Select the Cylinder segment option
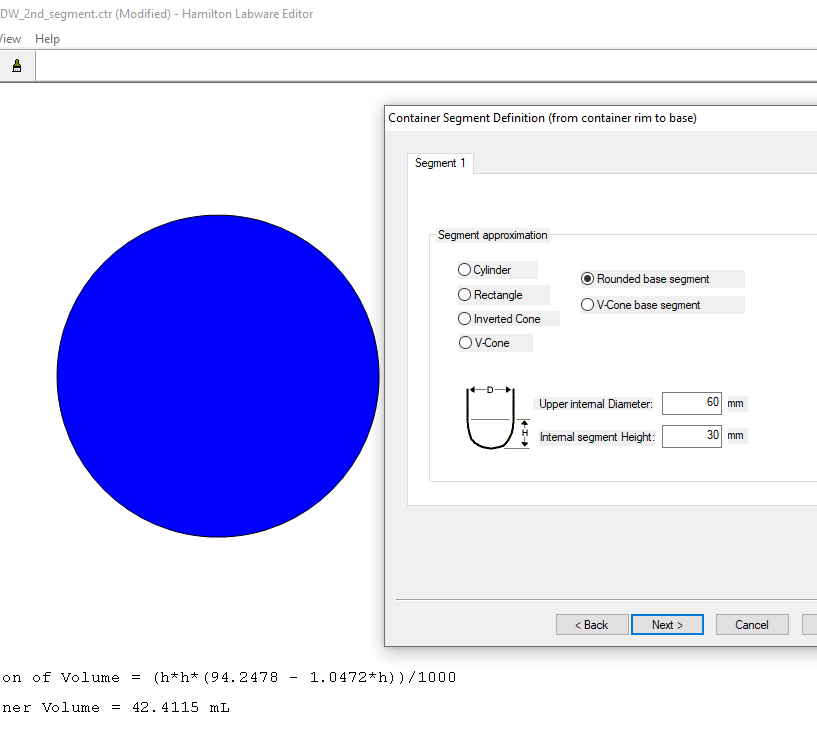The image size is (817, 729). point(465,270)
